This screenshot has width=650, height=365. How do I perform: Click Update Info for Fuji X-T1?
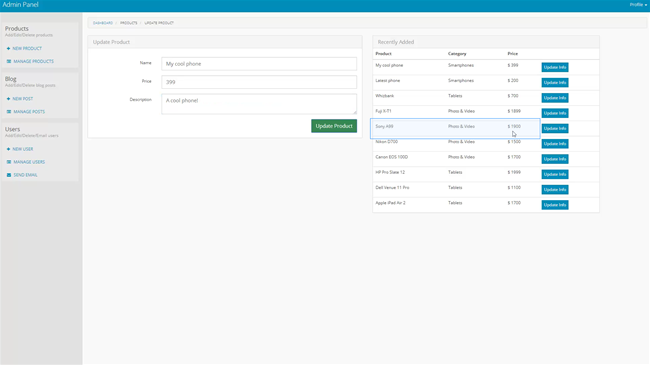click(555, 113)
